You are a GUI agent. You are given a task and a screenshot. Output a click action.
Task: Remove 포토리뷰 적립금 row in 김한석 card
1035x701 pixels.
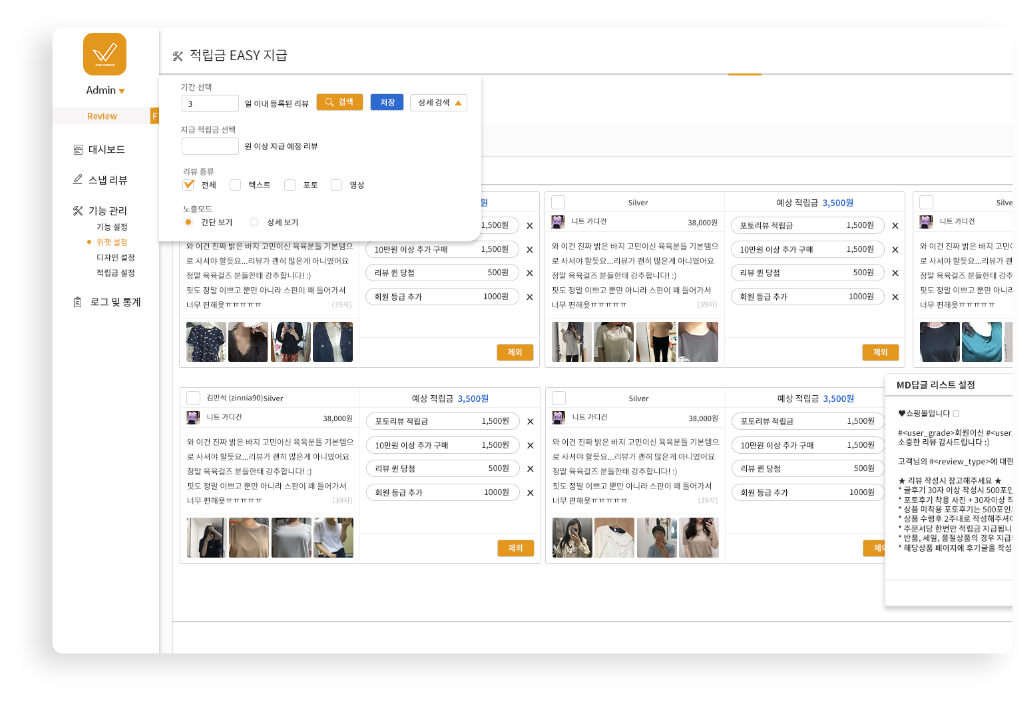[x=530, y=421]
